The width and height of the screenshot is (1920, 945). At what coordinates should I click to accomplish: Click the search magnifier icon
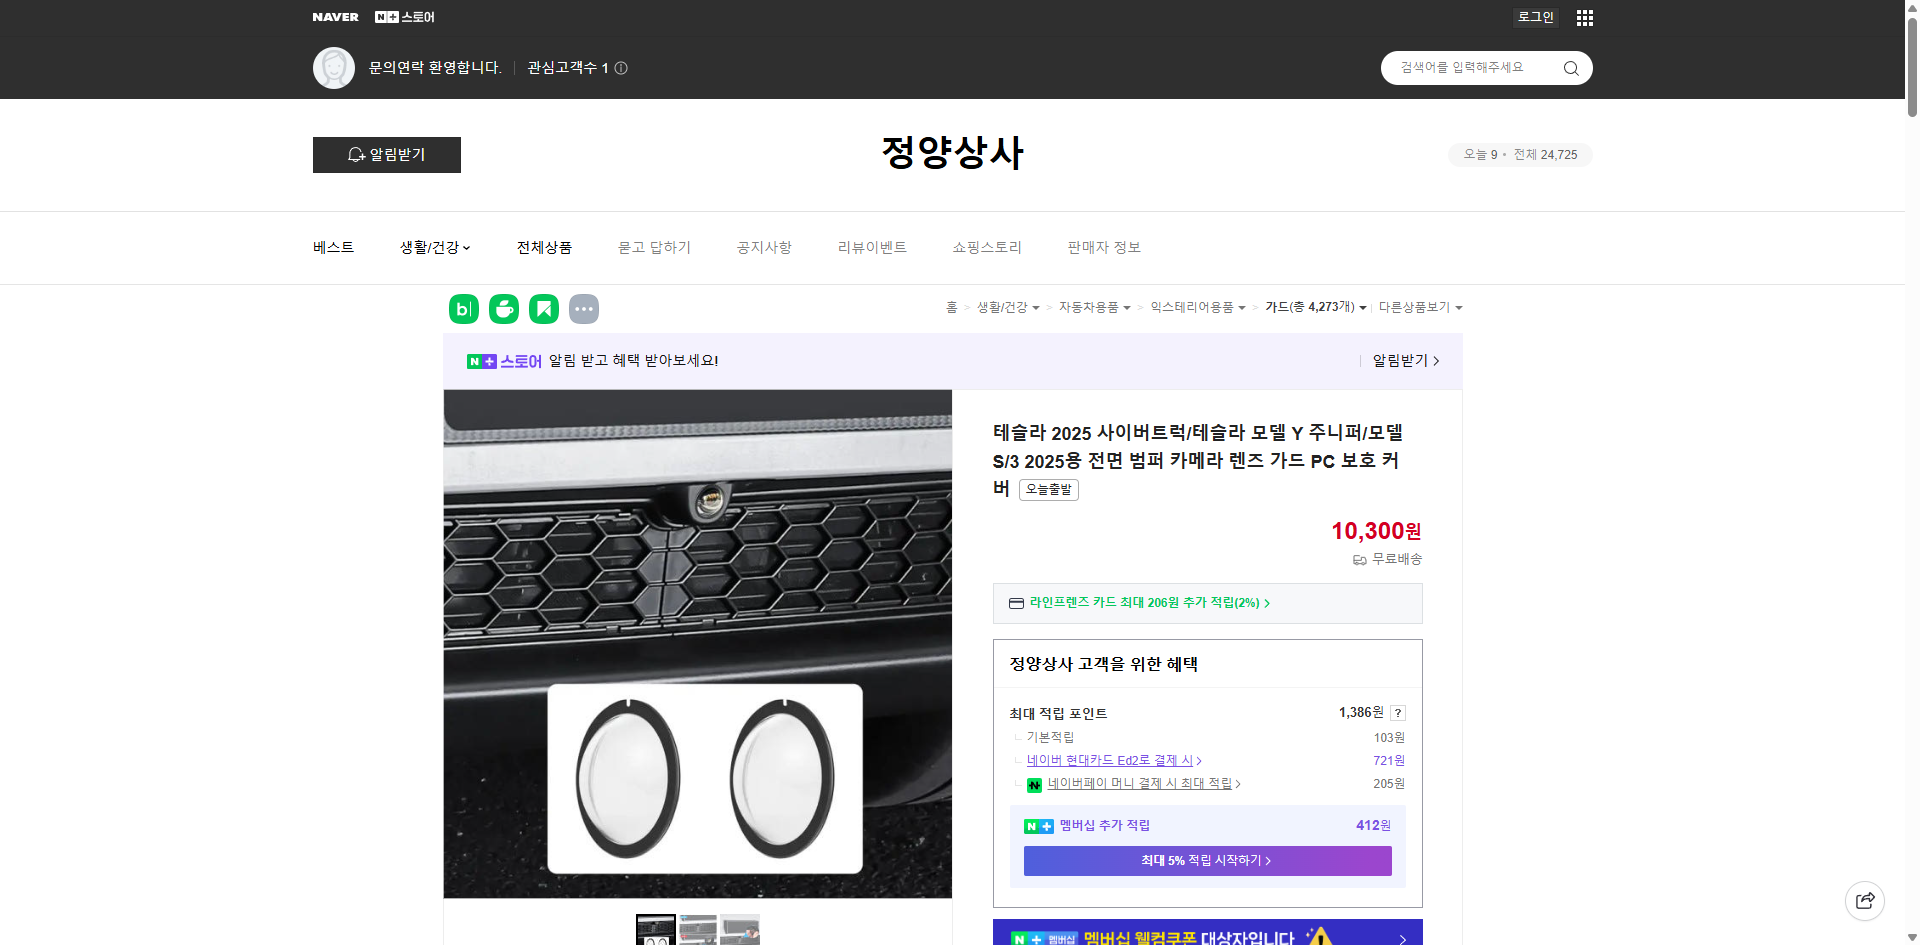1570,67
